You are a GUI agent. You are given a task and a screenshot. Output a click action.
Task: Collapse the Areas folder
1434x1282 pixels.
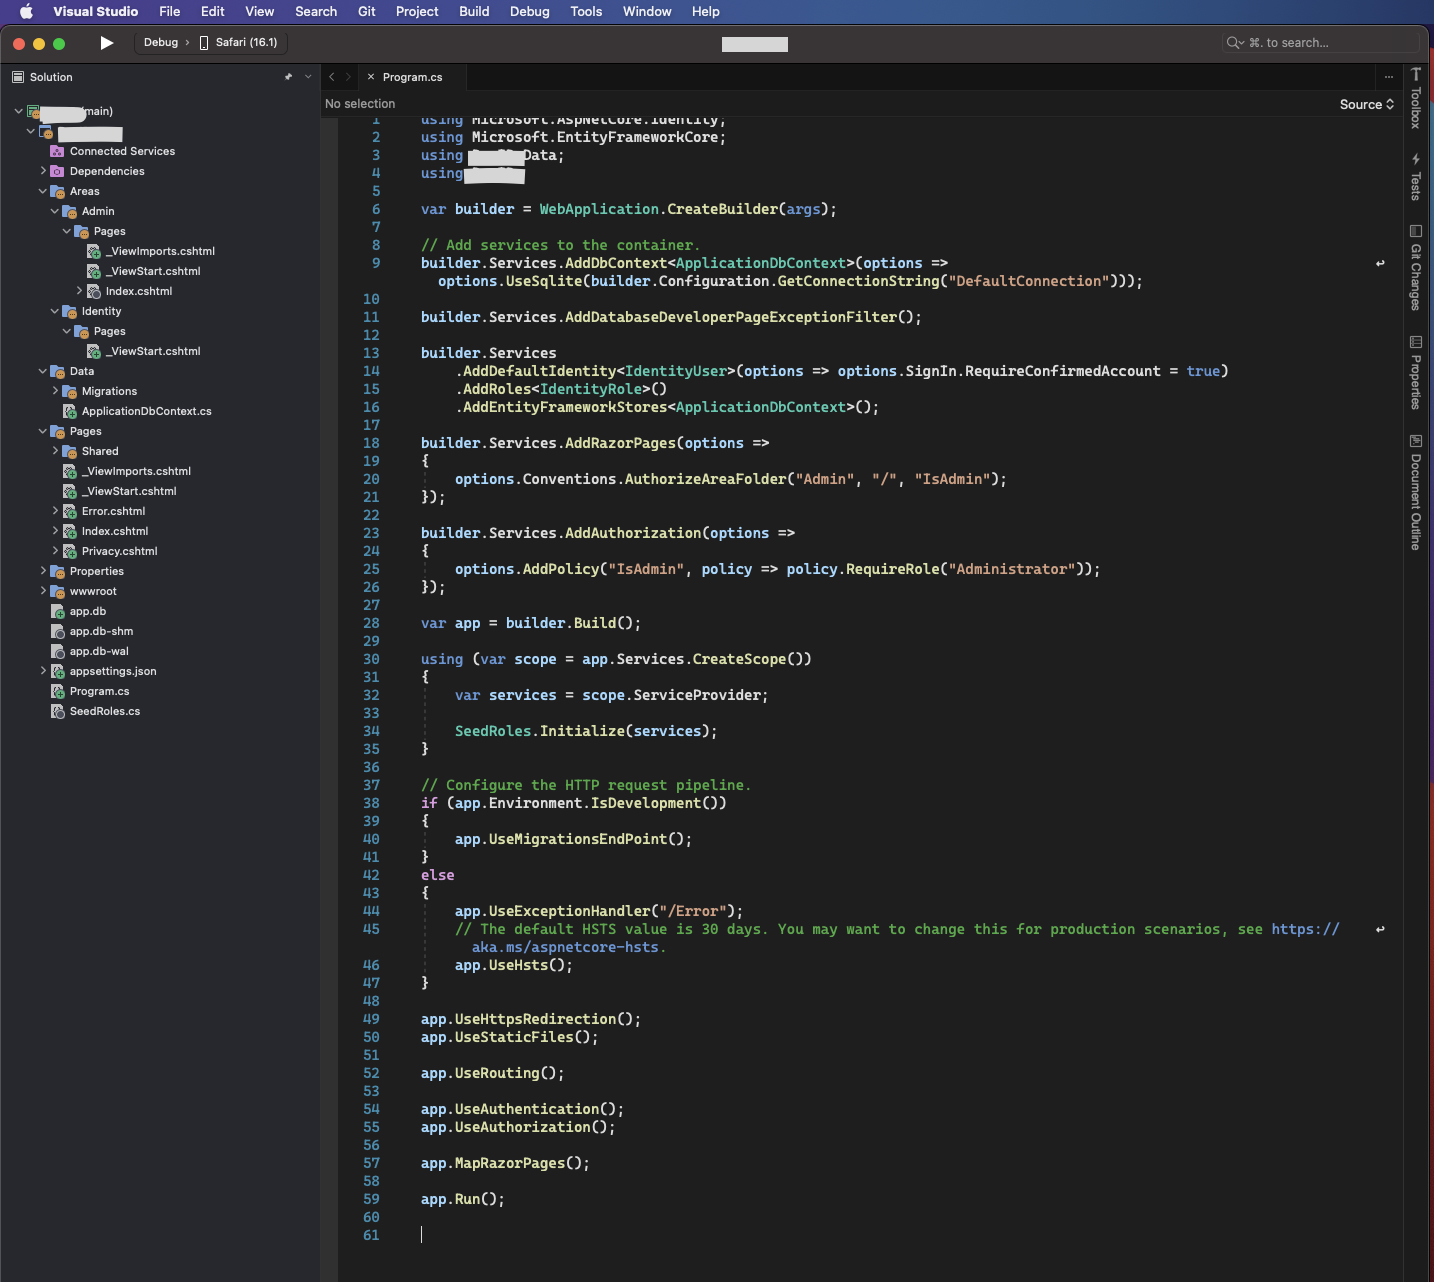[43, 191]
